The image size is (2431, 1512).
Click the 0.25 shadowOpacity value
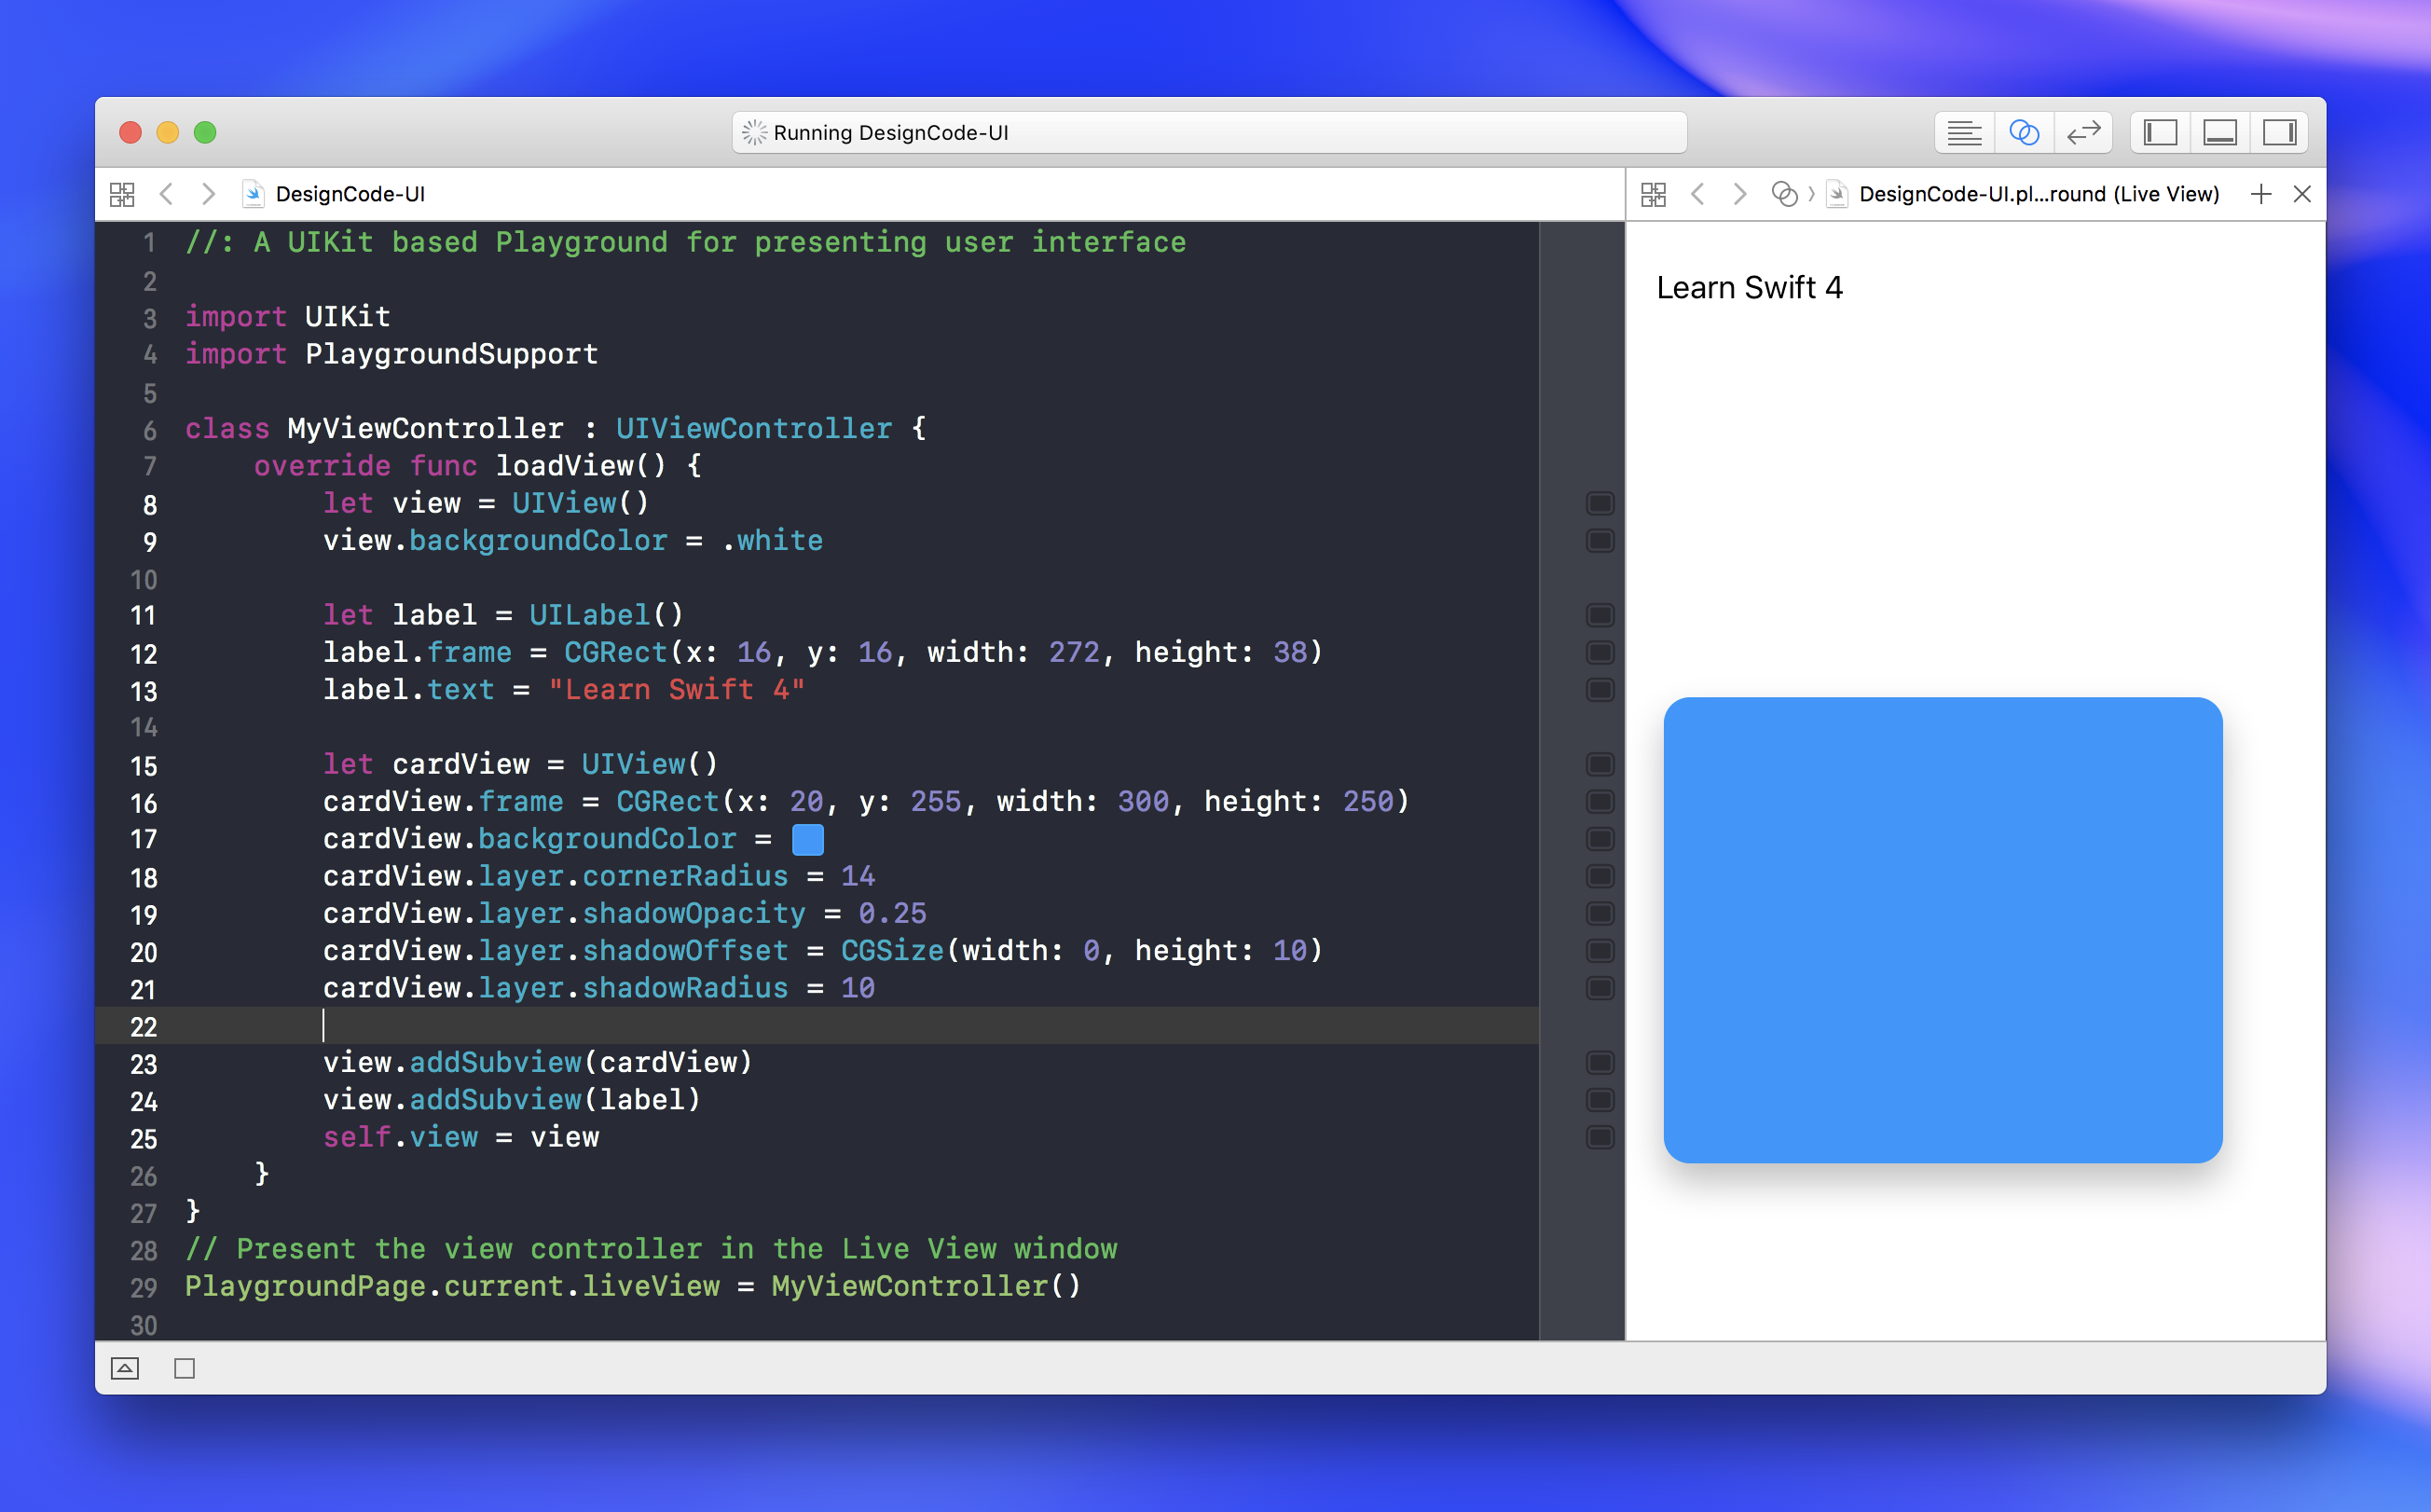point(892,914)
